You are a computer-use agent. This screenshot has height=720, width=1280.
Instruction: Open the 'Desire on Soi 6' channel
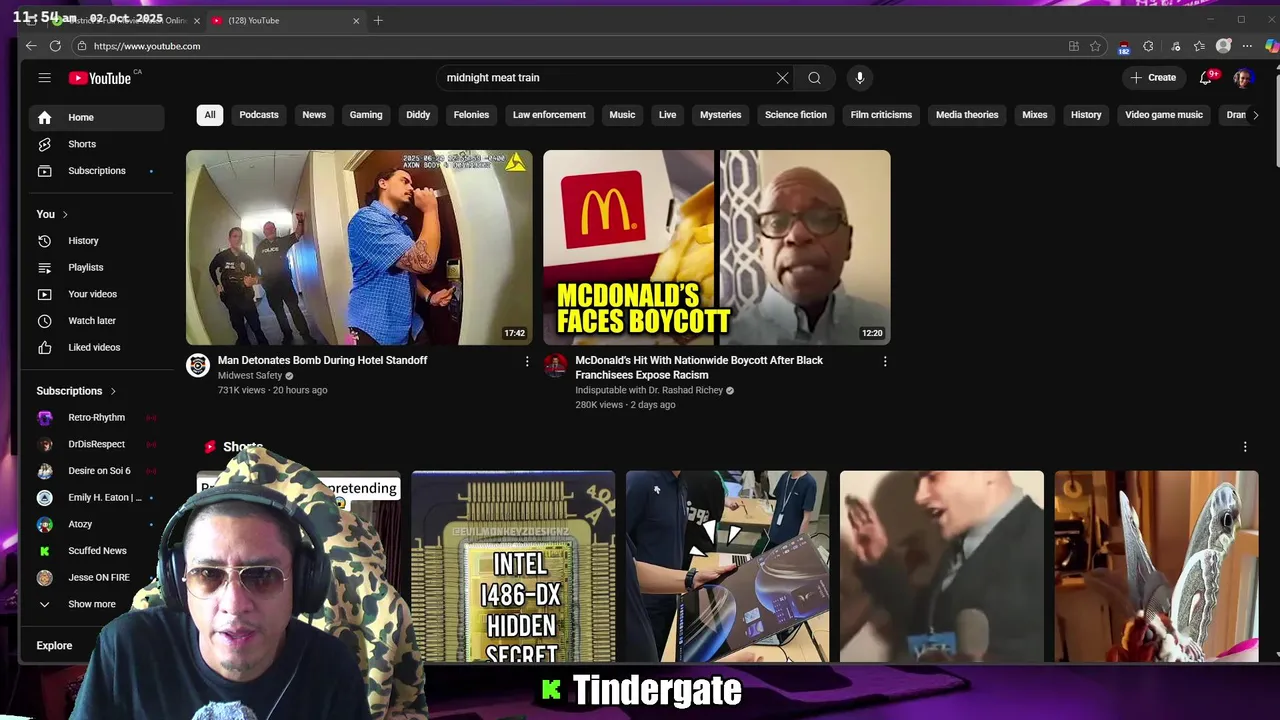pyautogui.click(x=96, y=471)
